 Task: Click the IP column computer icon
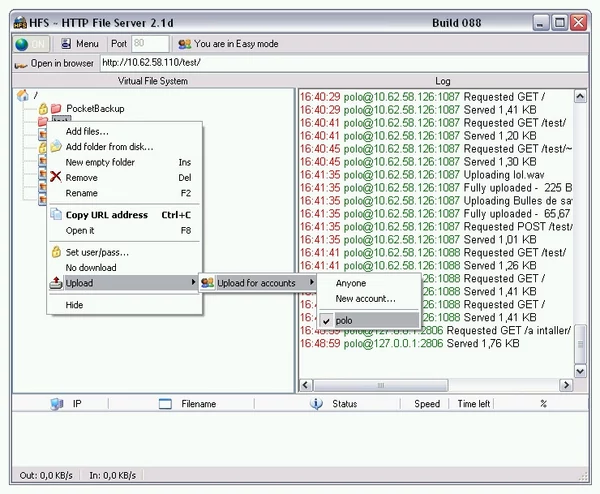(57, 404)
